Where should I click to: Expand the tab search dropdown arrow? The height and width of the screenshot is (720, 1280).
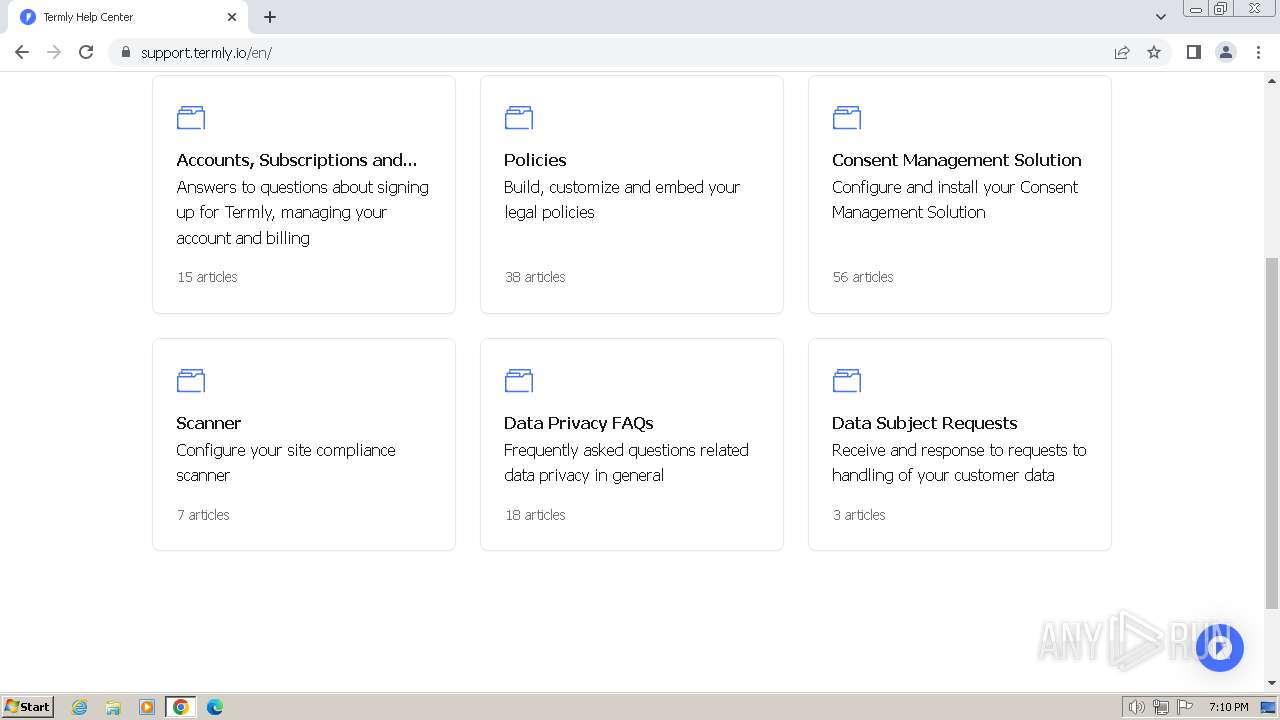(1161, 17)
